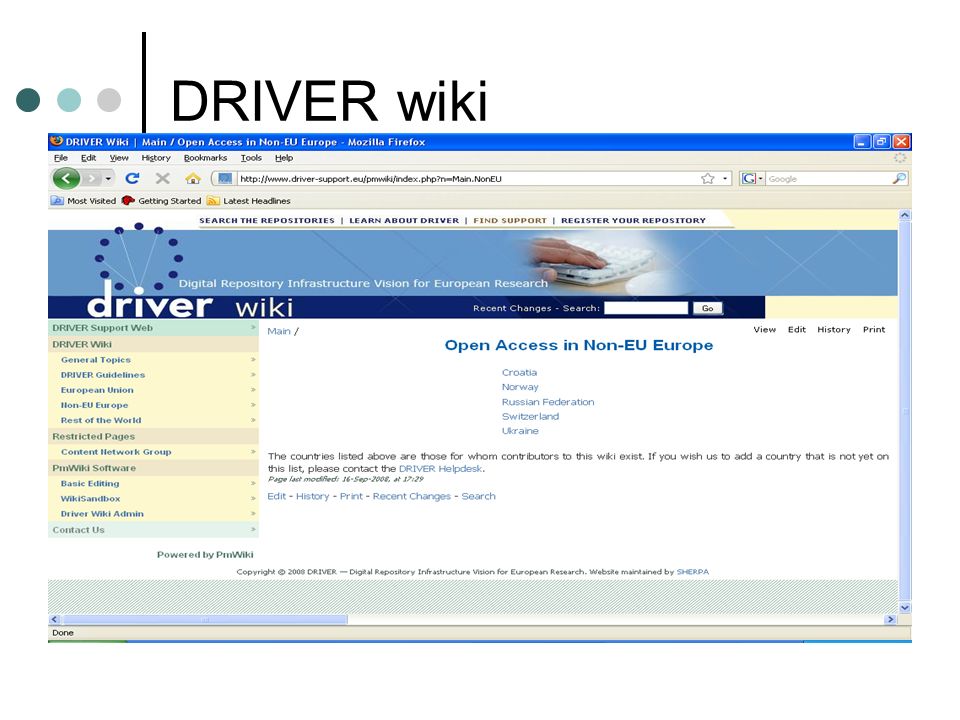Screen dimensions: 960x720
Task: Click the horizontal scrollbar right arrow
Action: click(x=891, y=620)
